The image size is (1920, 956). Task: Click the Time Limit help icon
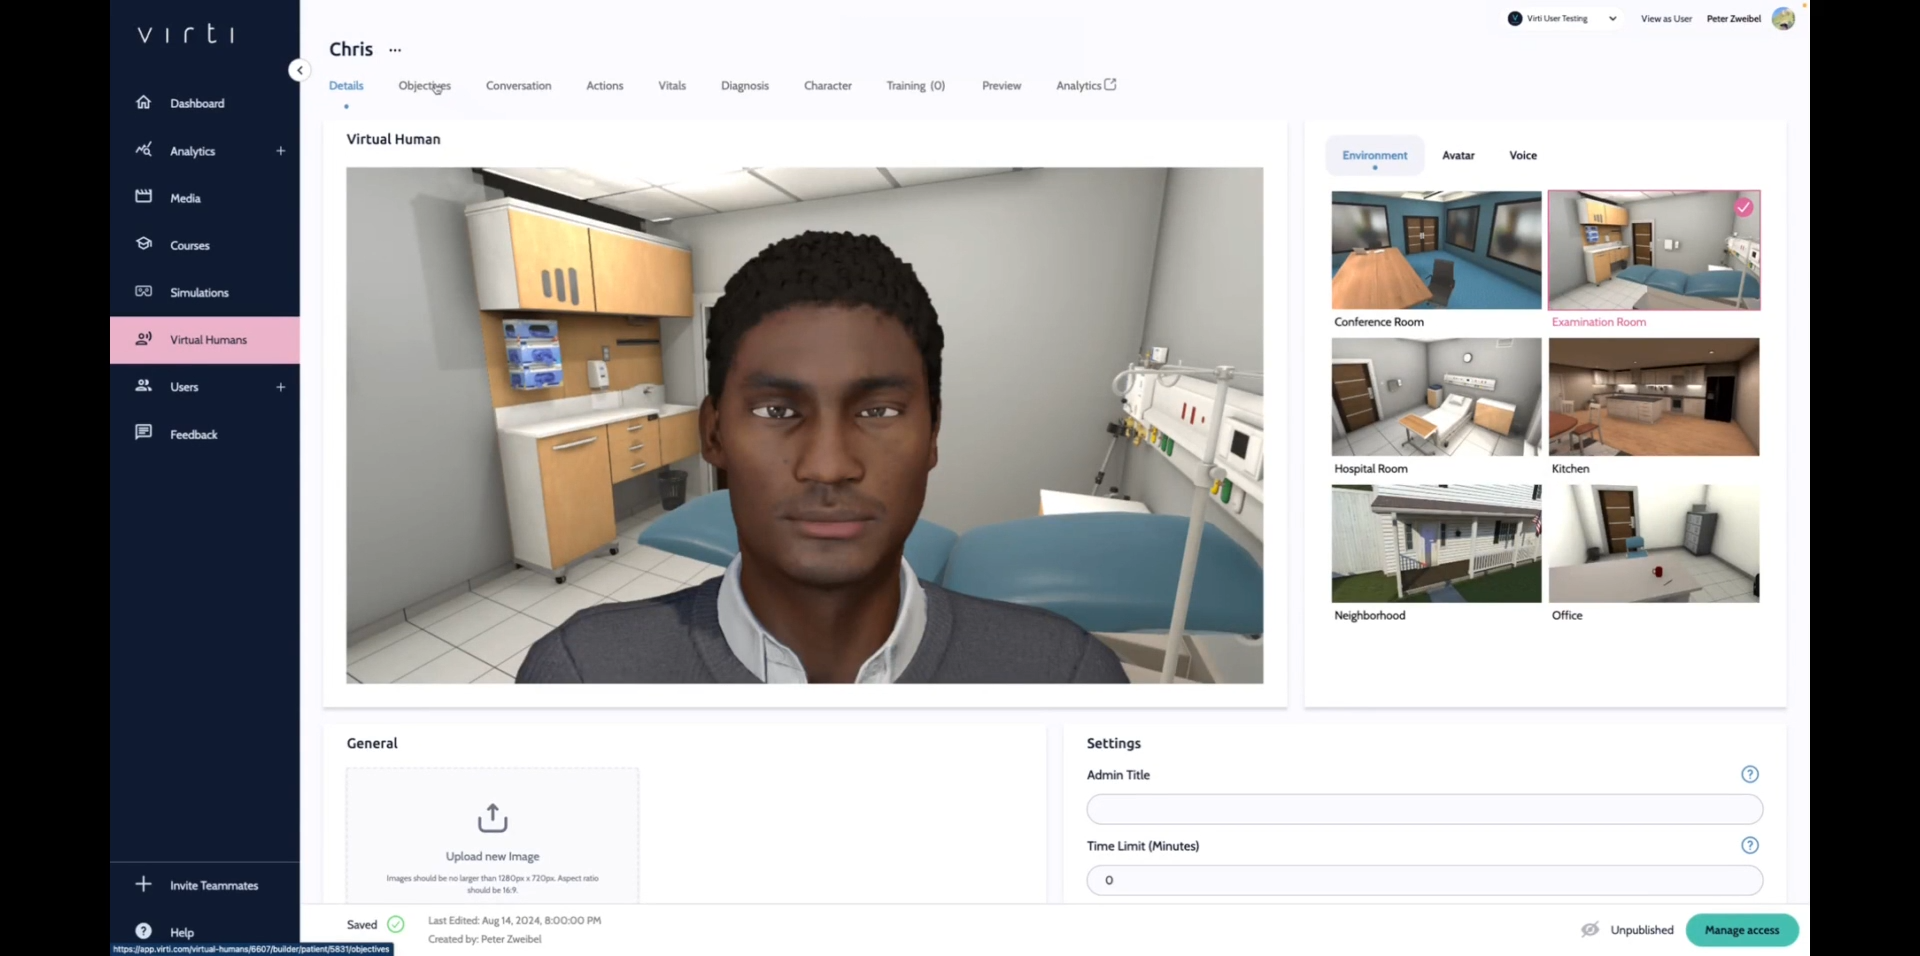tap(1750, 845)
